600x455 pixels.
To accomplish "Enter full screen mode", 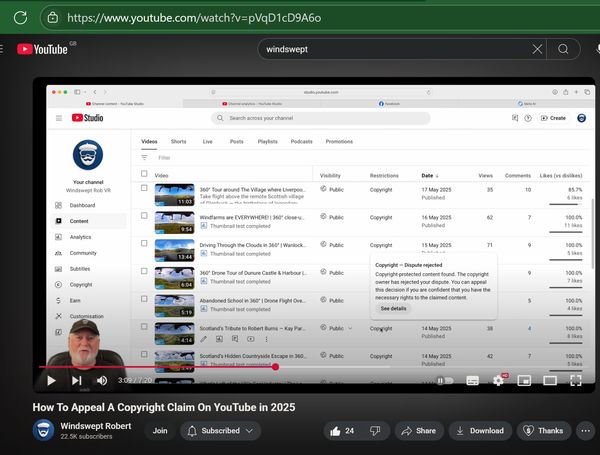I will pyautogui.click(x=576, y=380).
